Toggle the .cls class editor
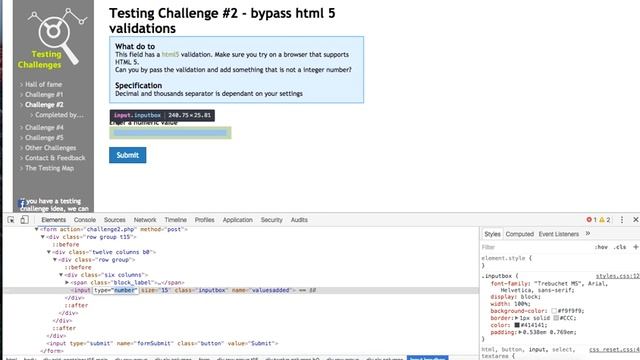This screenshot has height=360, width=640. tap(620, 247)
